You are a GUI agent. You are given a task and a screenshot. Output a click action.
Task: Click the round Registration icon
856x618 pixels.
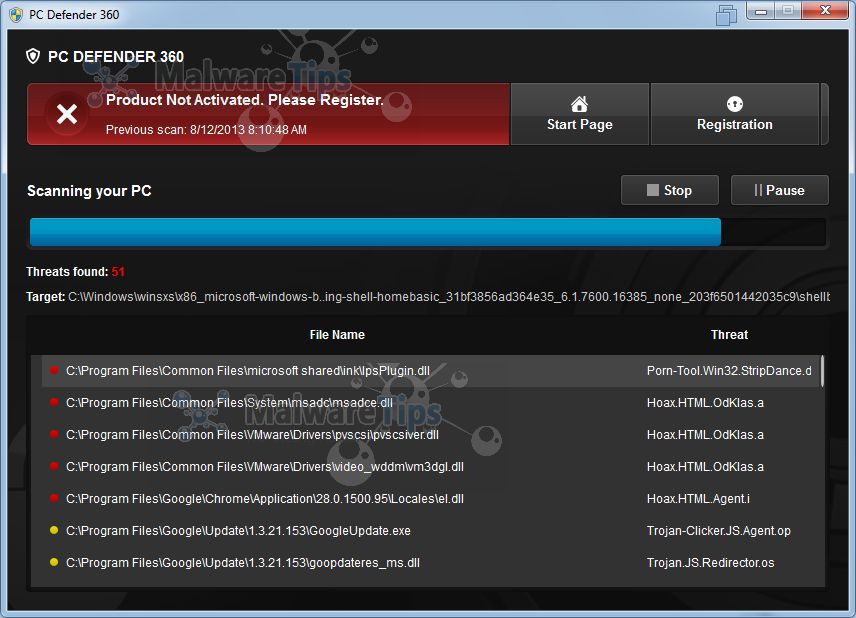click(x=735, y=104)
